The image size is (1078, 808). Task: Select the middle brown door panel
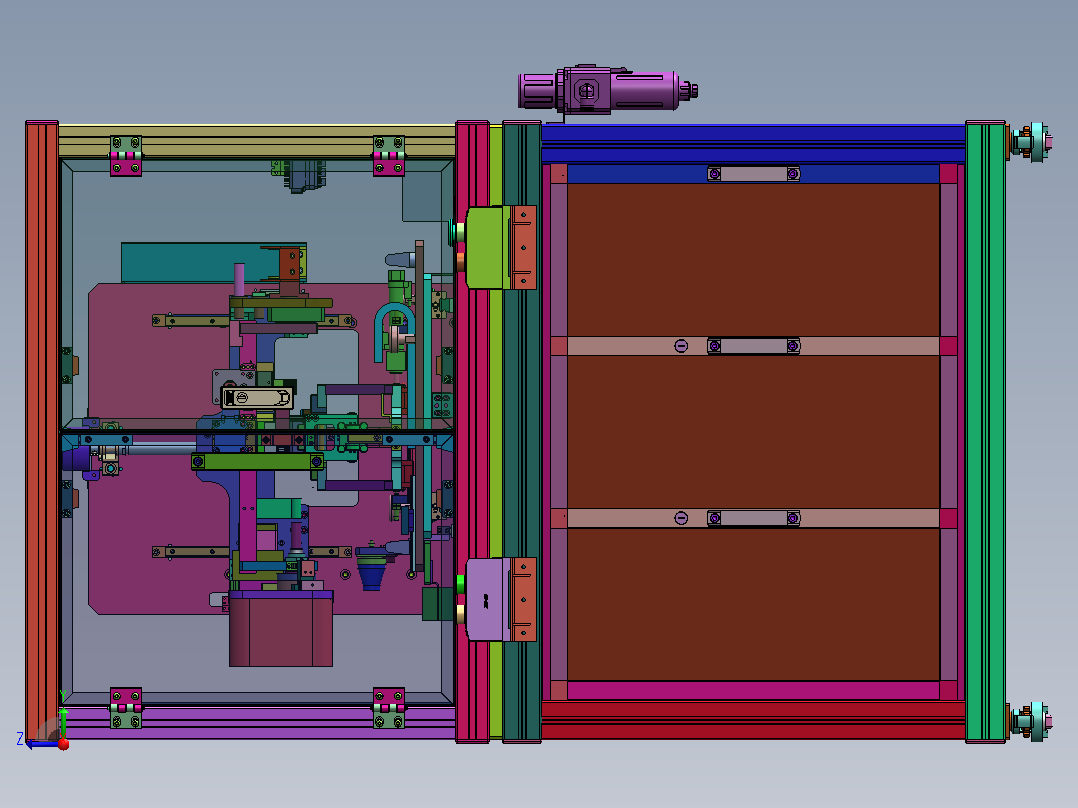(753, 432)
